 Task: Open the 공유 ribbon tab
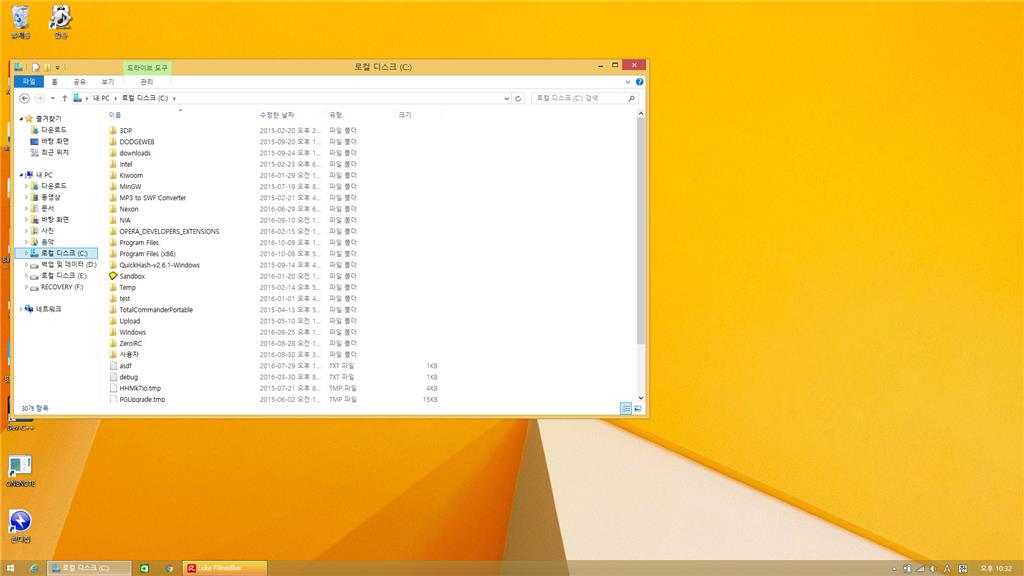click(x=79, y=82)
